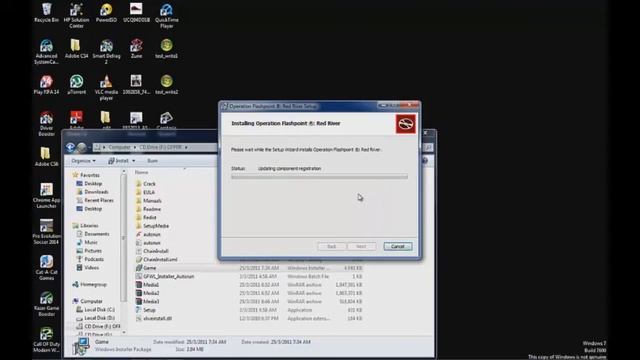The width and height of the screenshot is (640, 360).
Task: Click Burn in the Explorer toolbar
Action: click(x=152, y=161)
